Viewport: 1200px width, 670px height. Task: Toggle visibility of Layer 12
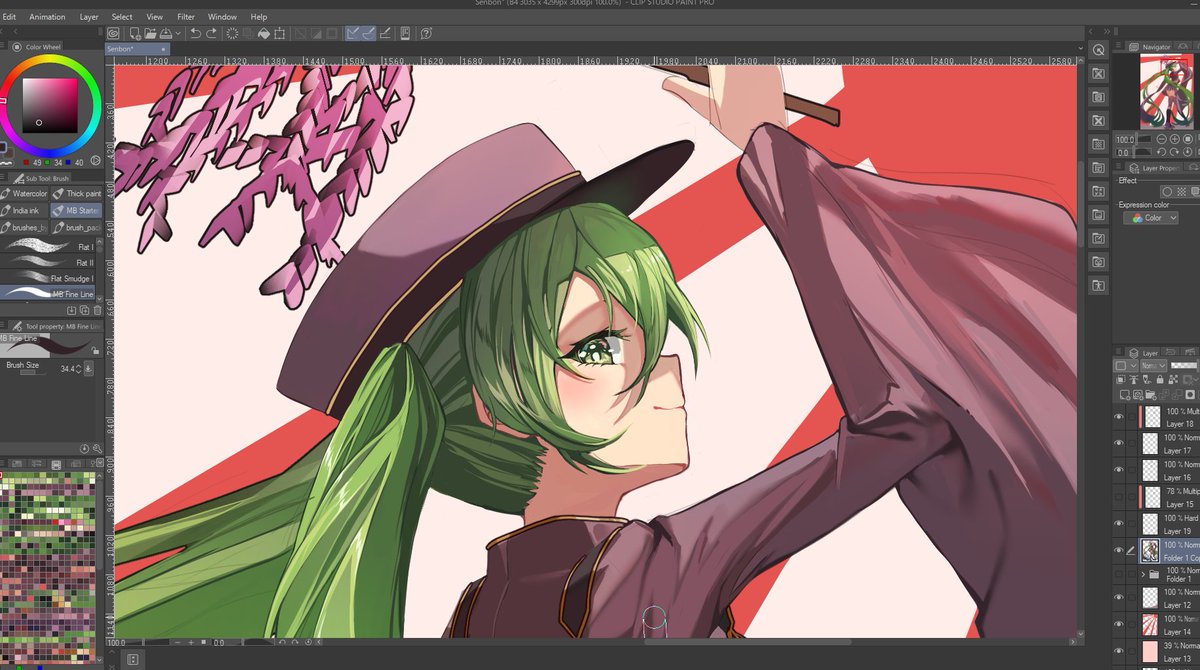click(1119, 597)
